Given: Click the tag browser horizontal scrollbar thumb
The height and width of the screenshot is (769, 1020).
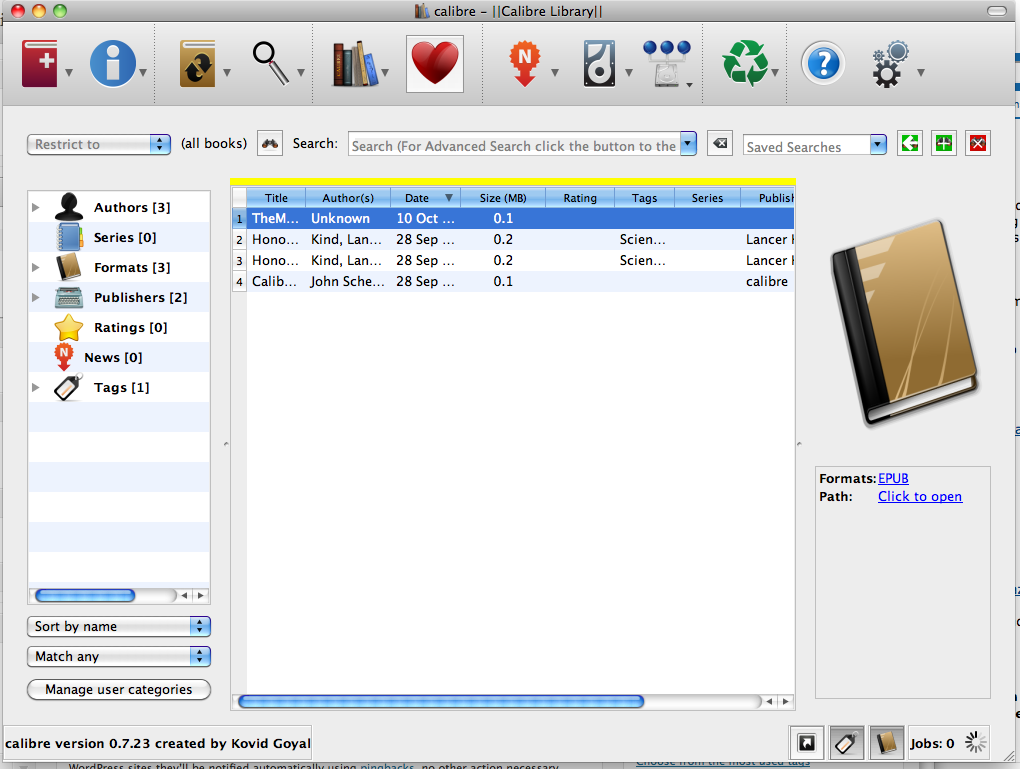Looking at the screenshot, I should tap(85, 595).
